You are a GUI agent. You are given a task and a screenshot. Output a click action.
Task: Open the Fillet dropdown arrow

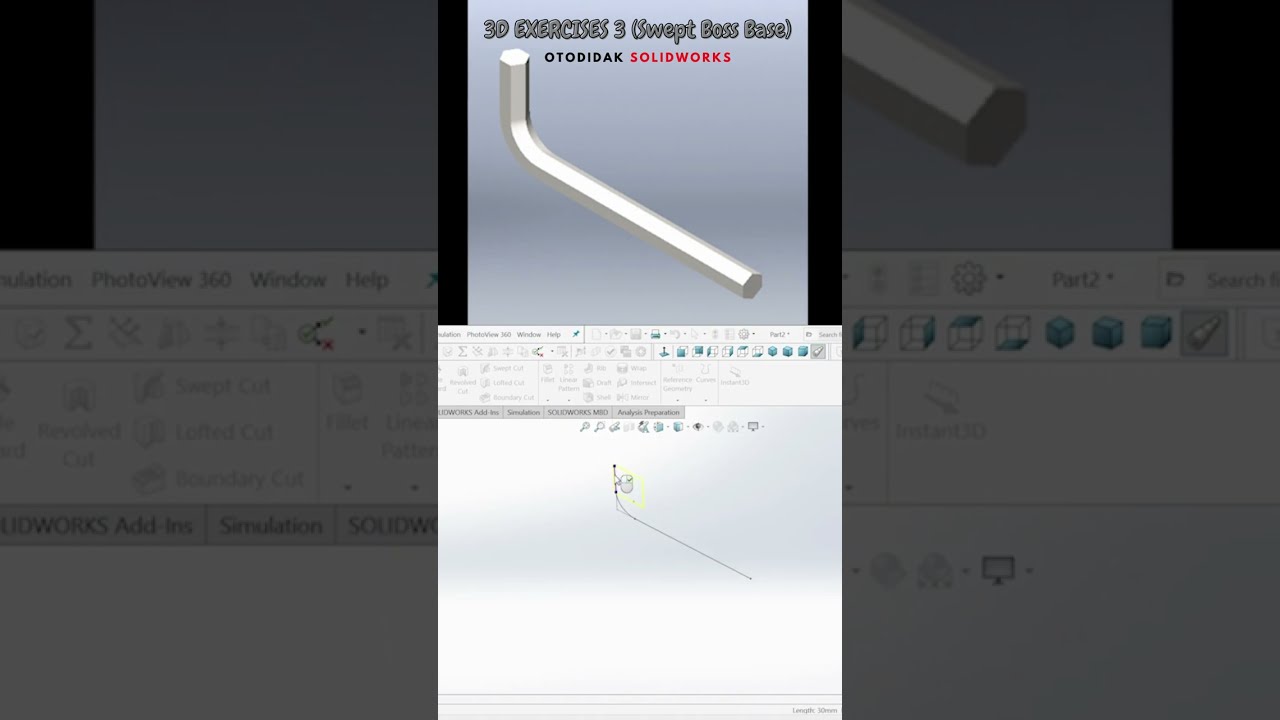click(x=548, y=401)
